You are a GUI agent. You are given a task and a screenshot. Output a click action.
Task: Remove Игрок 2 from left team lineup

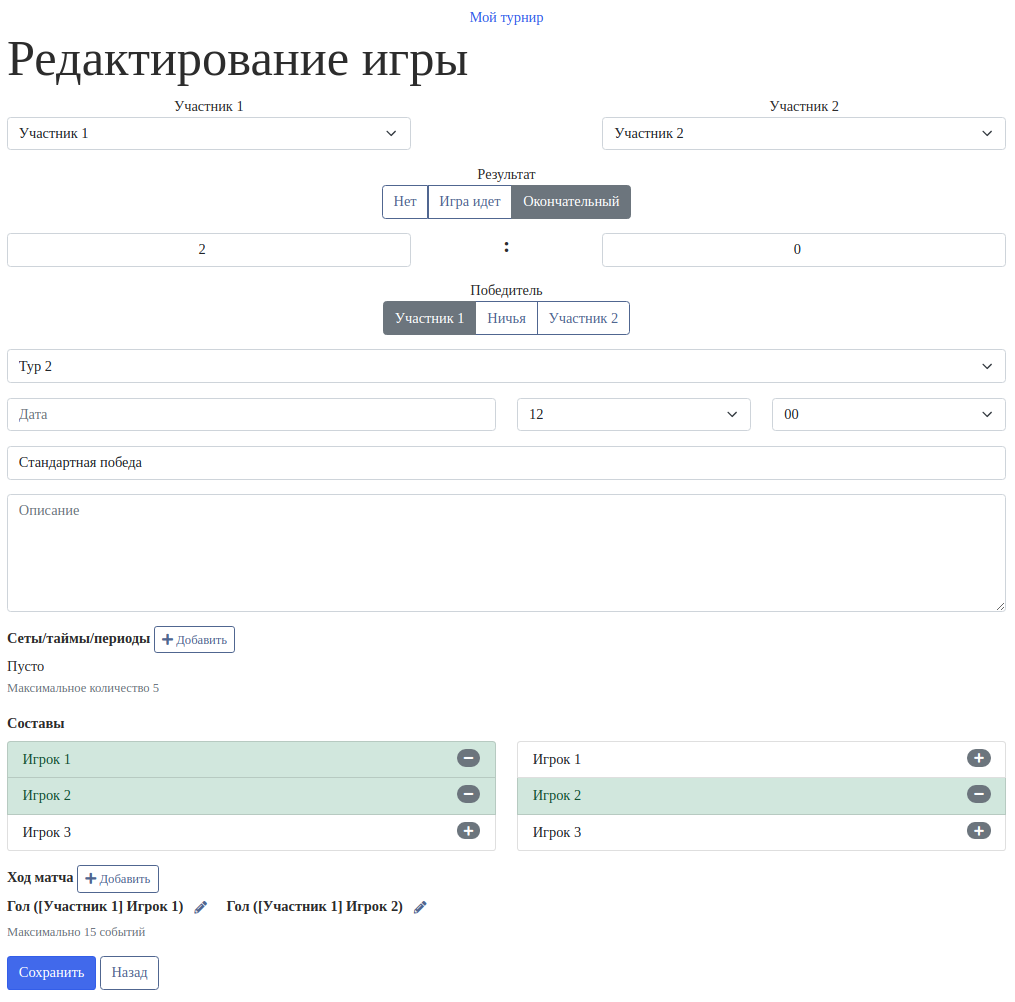(x=468, y=795)
